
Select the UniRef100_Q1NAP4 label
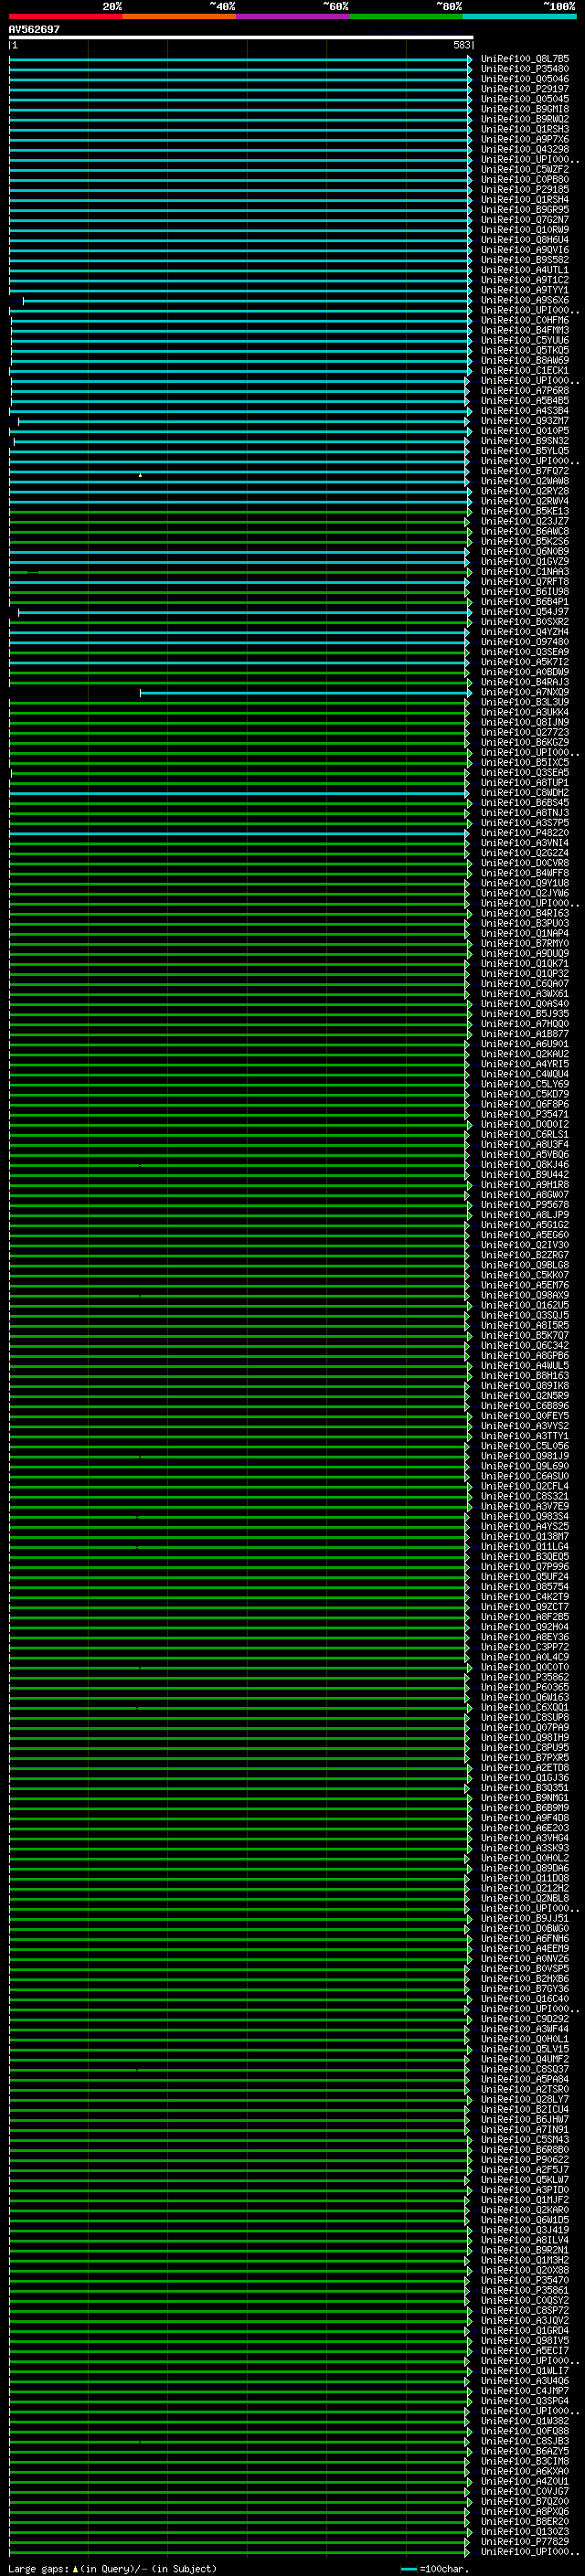point(525,933)
